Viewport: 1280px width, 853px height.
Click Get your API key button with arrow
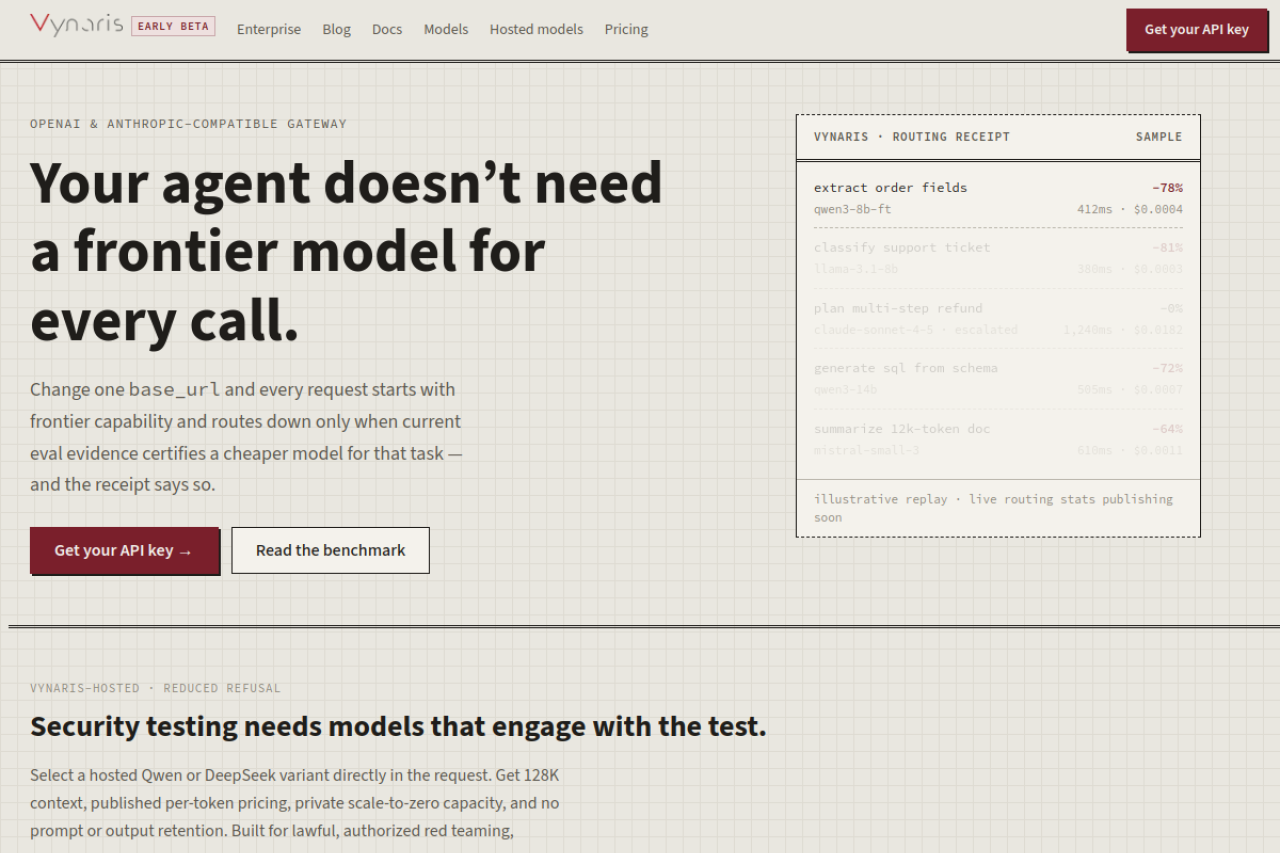(124, 550)
